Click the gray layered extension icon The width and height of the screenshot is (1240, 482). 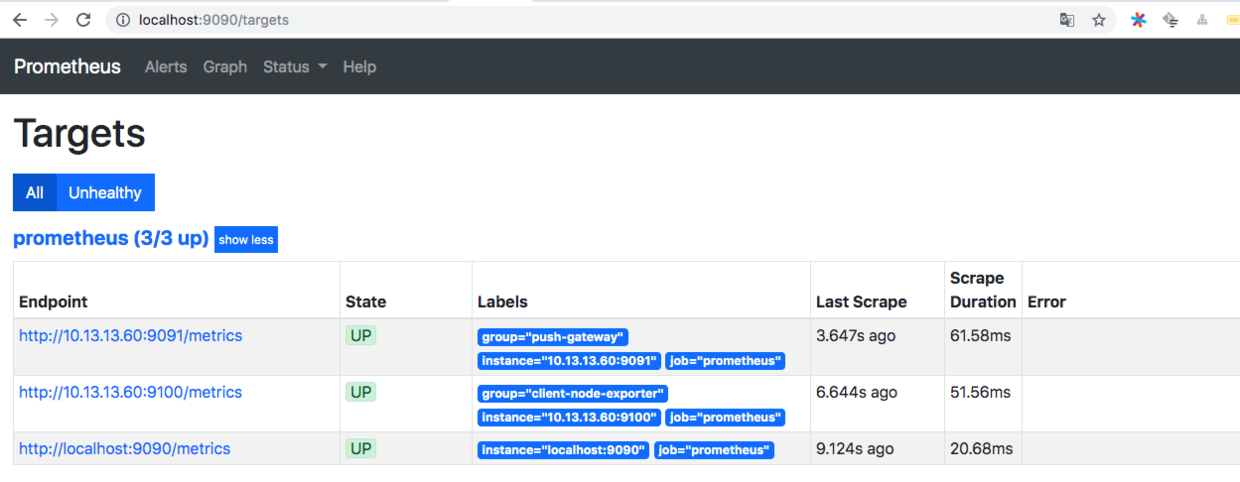pos(1170,19)
